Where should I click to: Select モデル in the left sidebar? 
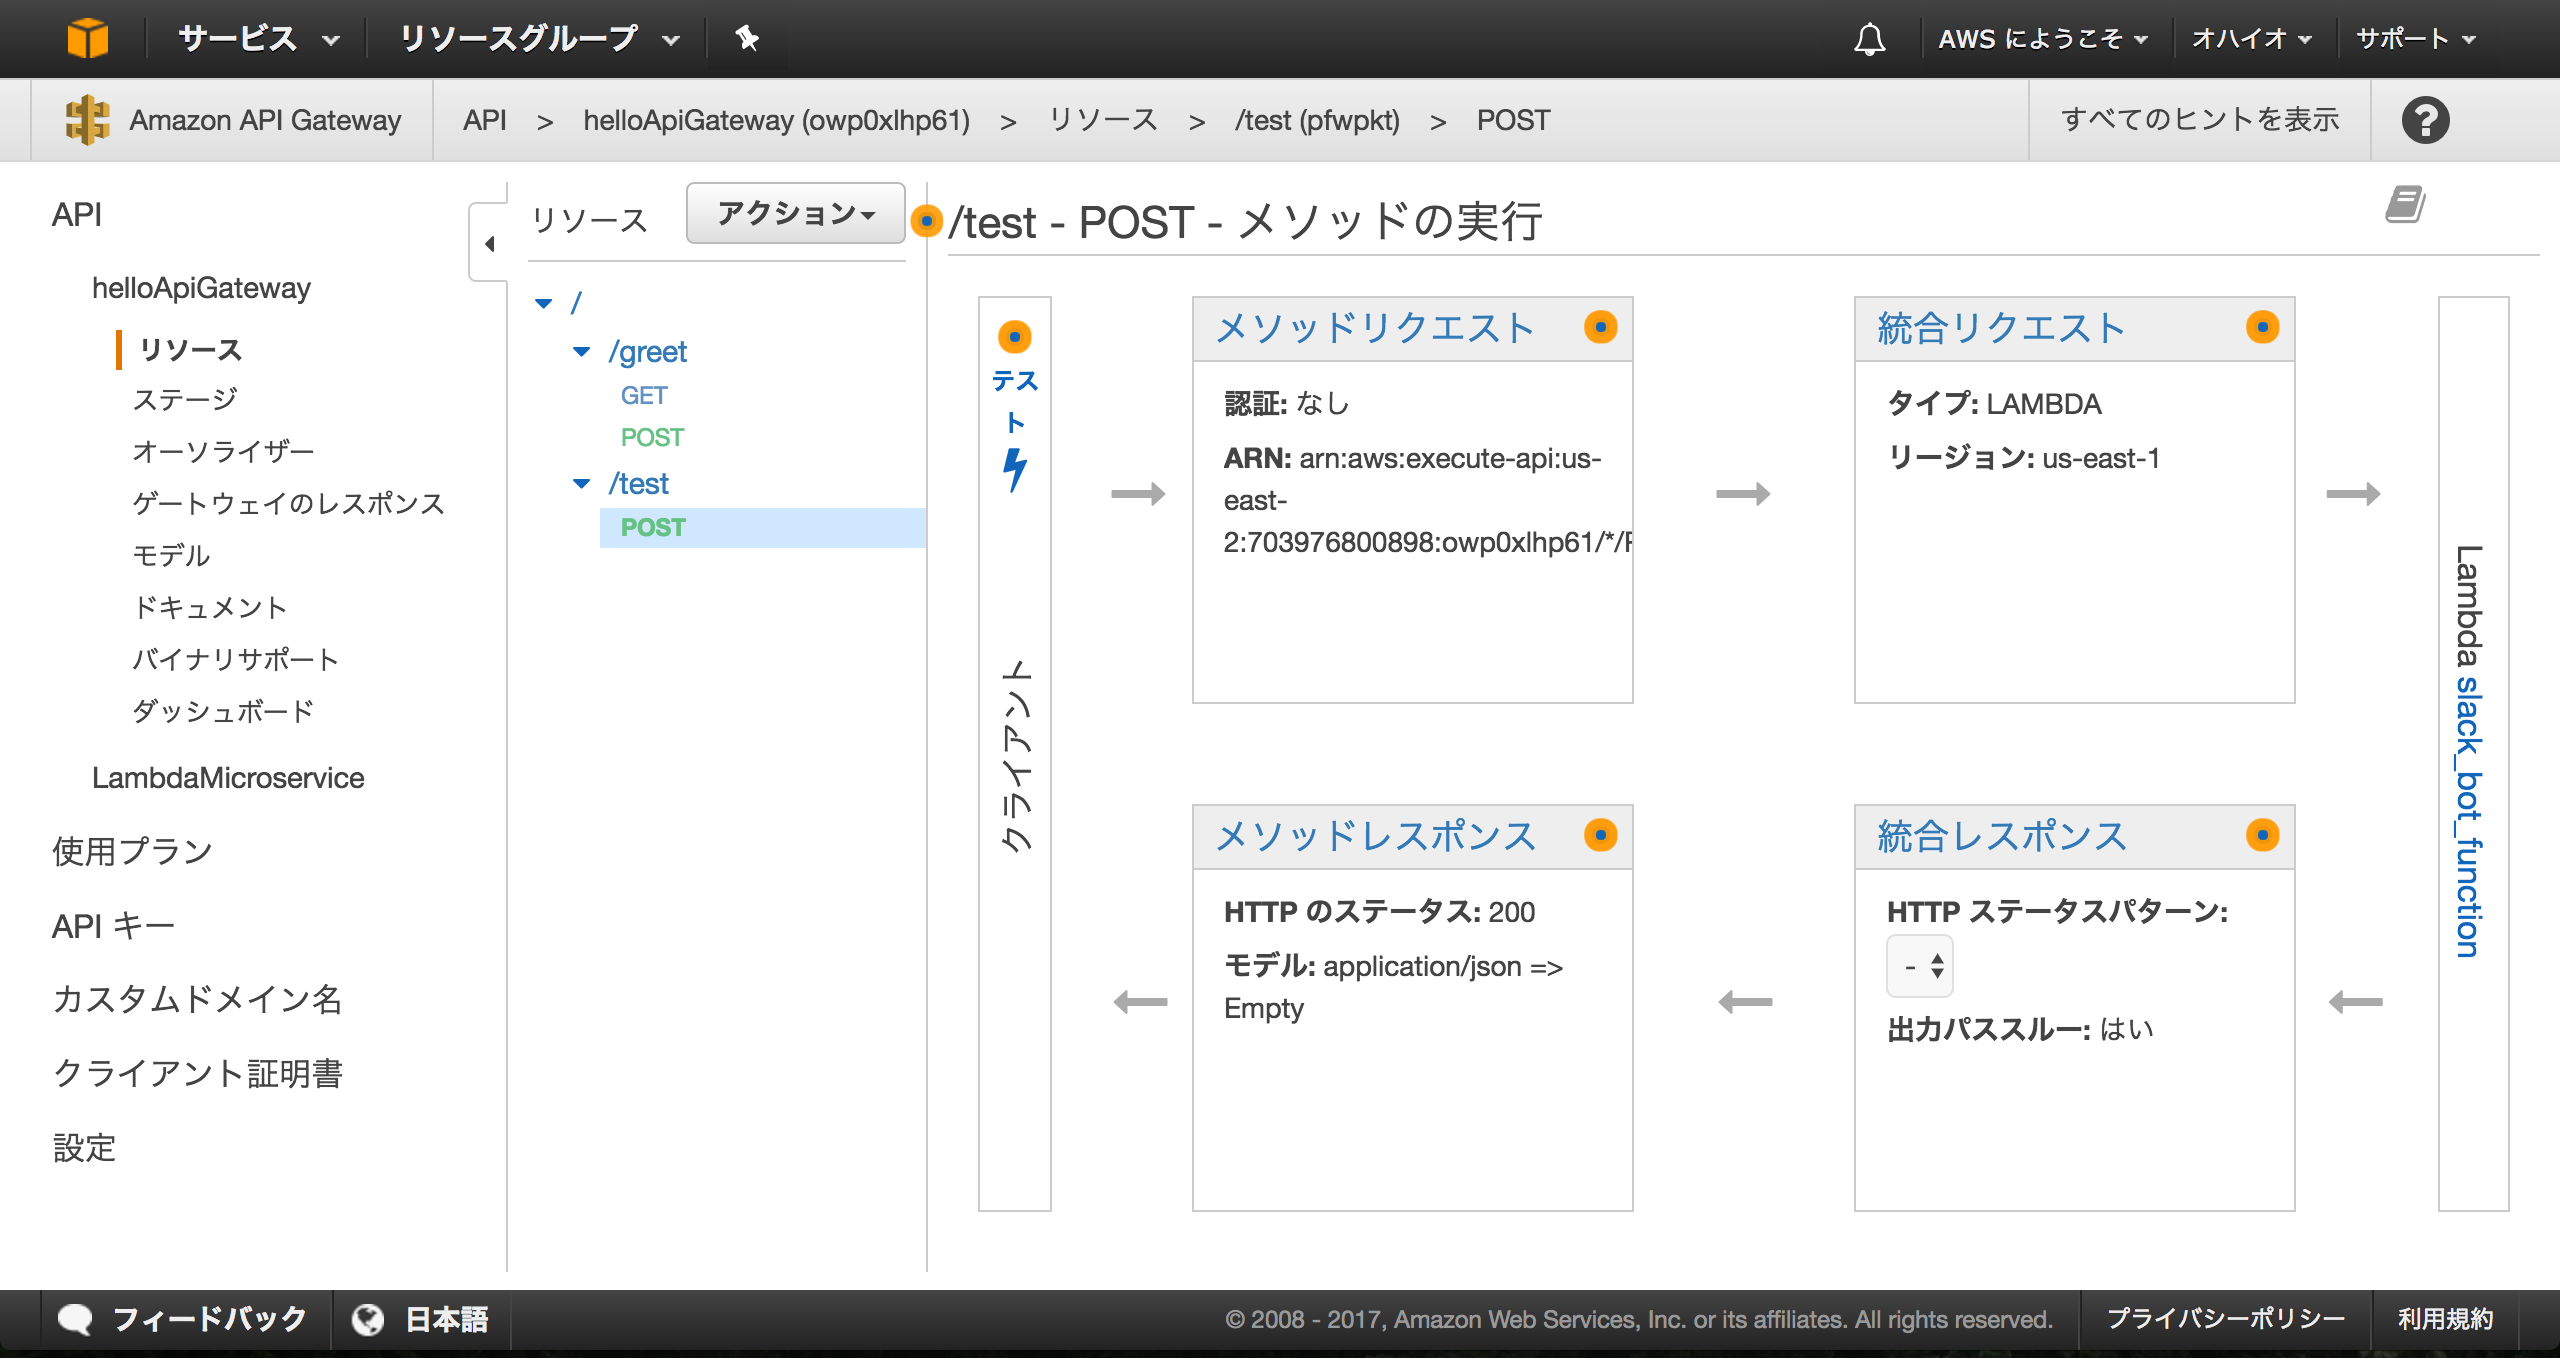(171, 556)
